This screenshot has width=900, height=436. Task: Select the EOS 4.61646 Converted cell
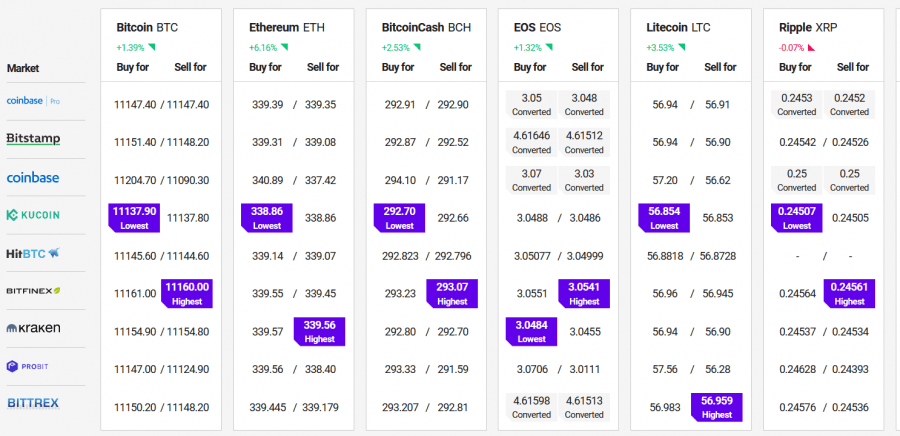click(532, 142)
